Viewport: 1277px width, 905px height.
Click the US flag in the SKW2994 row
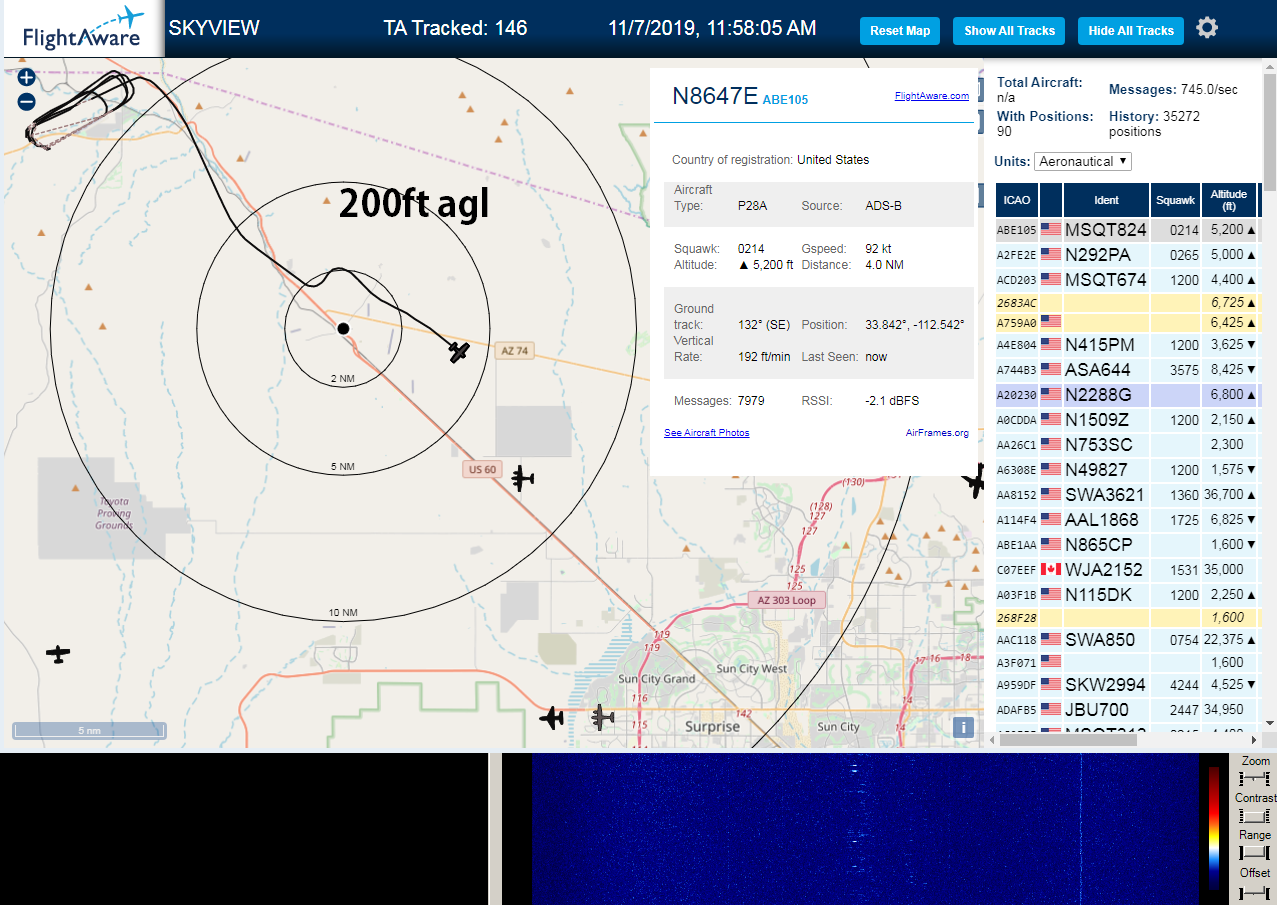[1050, 684]
